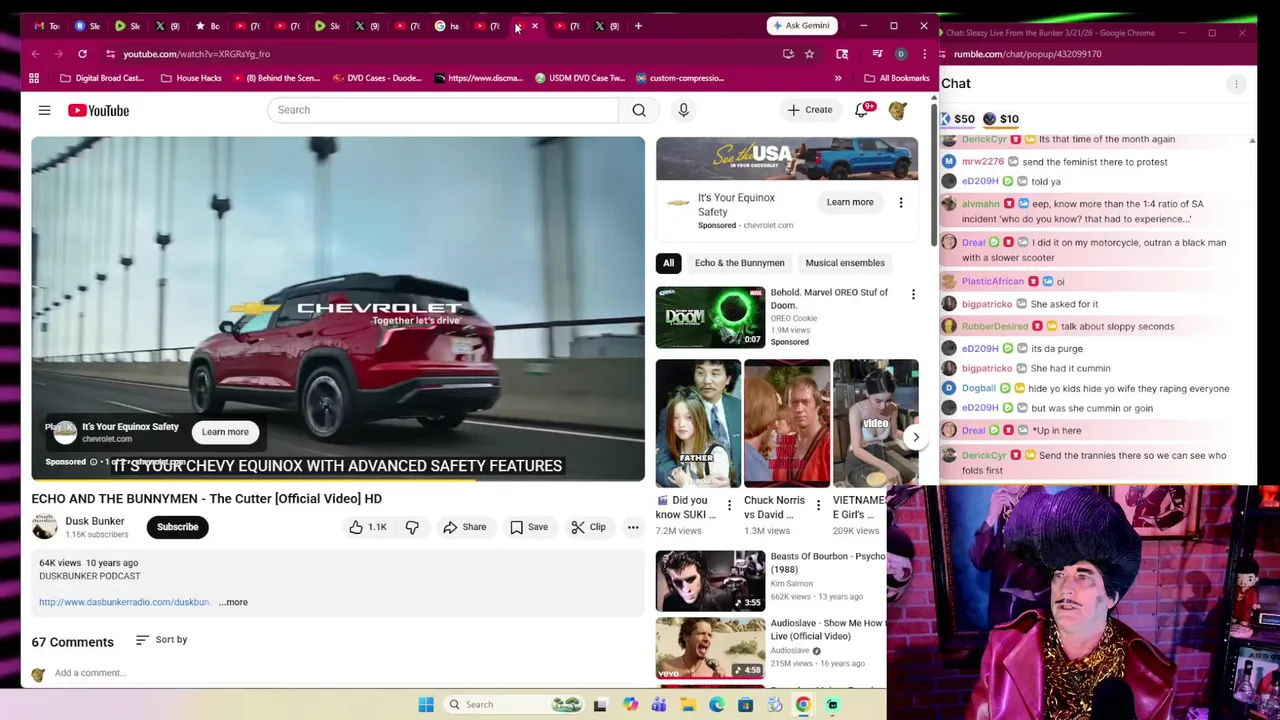The image size is (1280, 720).
Task: Launch Microsoft Edge from the taskbar
Action: click(717, 704)
